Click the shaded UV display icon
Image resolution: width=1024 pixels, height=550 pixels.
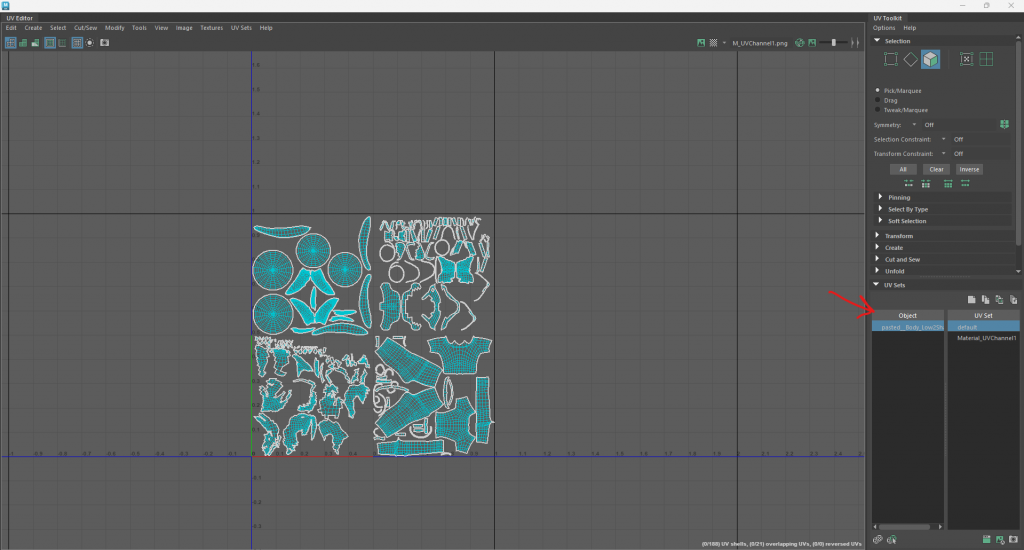pyautogui.click(x=24, y=43)
